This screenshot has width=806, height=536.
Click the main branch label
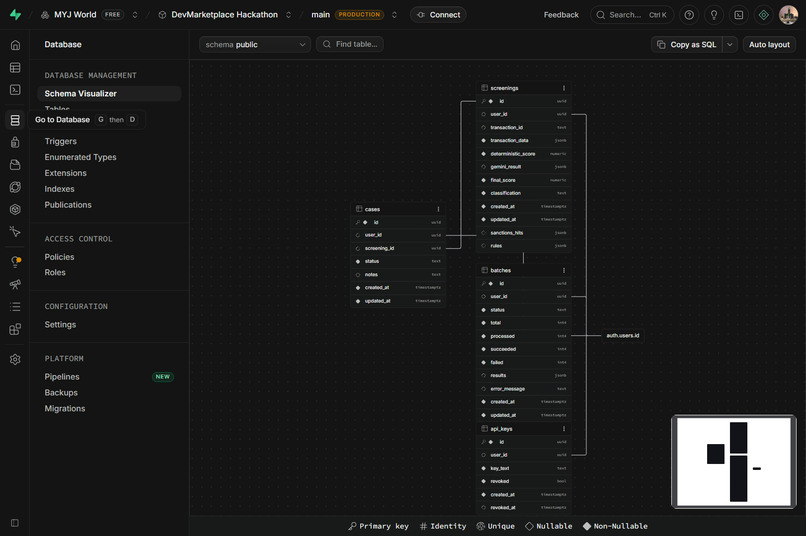coord(320,15)
